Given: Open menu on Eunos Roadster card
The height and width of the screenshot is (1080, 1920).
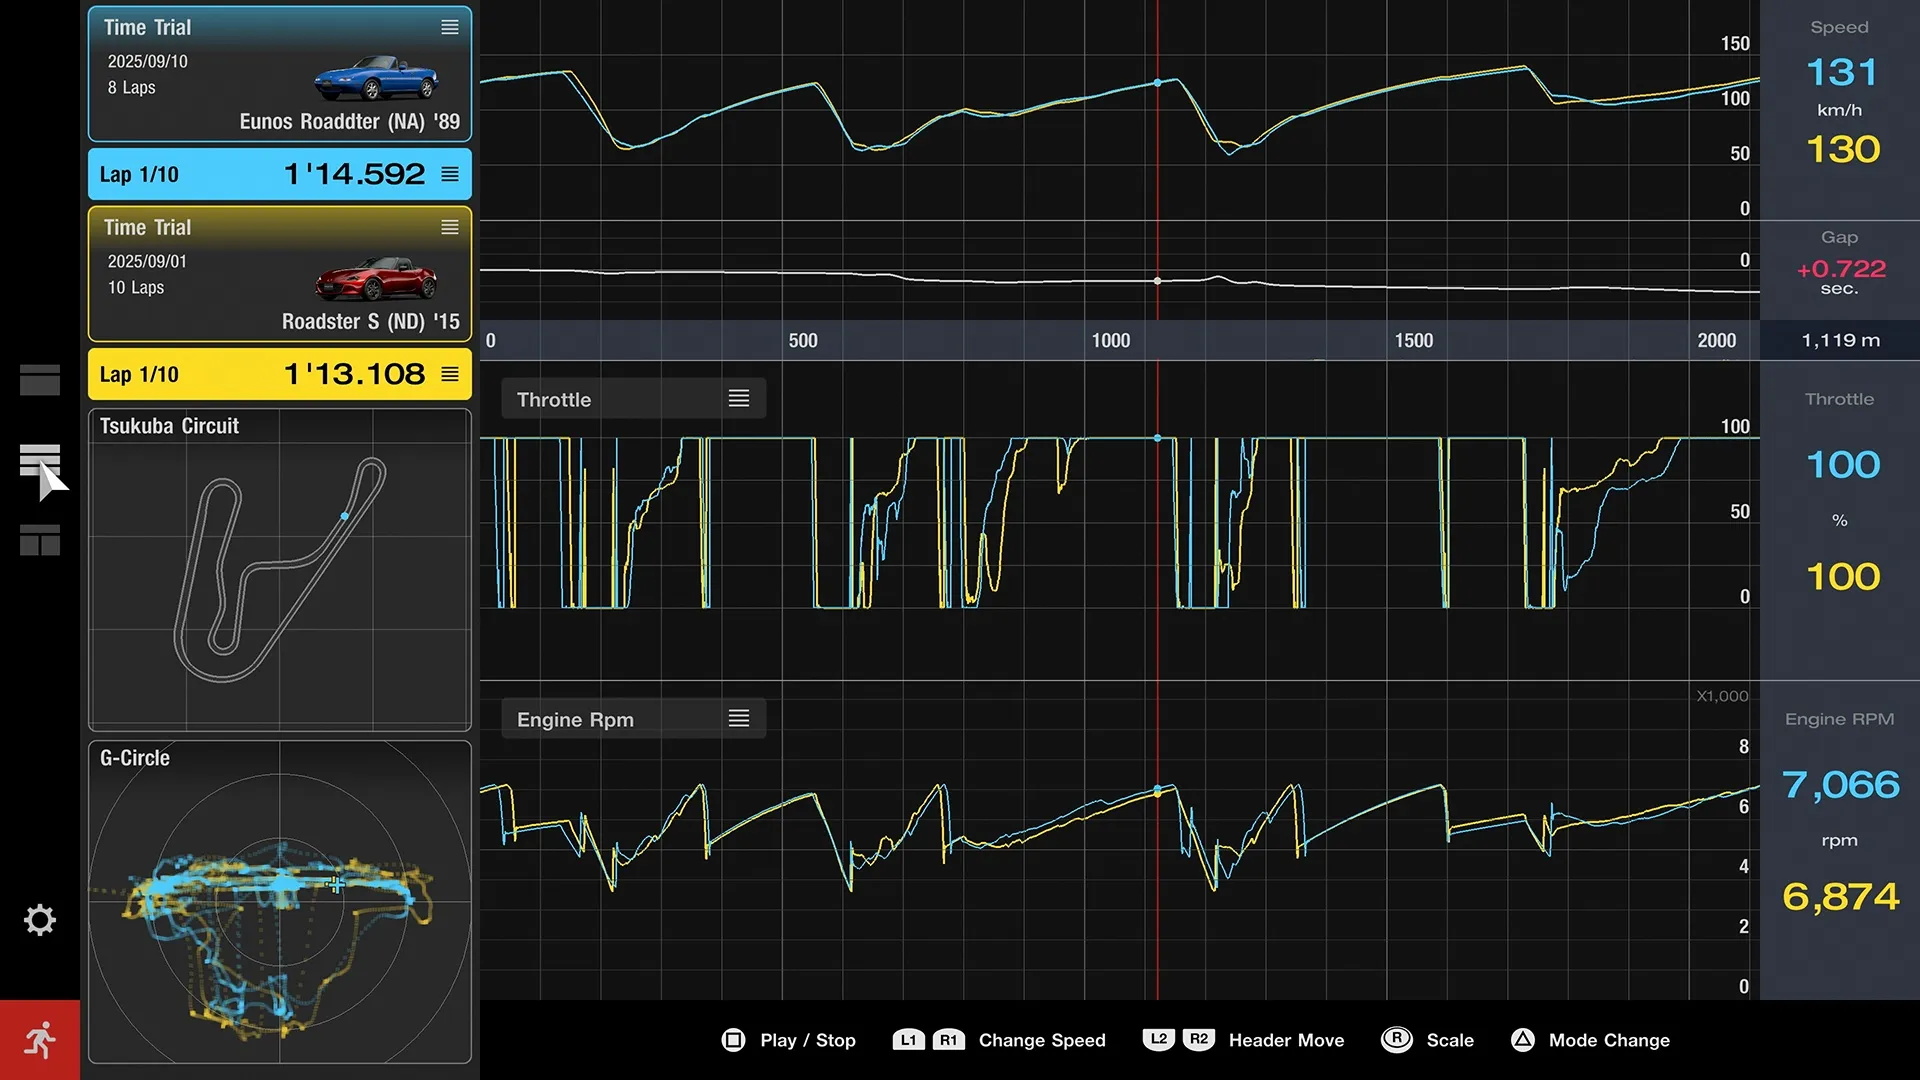Looking at the screenshot, I should (450, 28).
